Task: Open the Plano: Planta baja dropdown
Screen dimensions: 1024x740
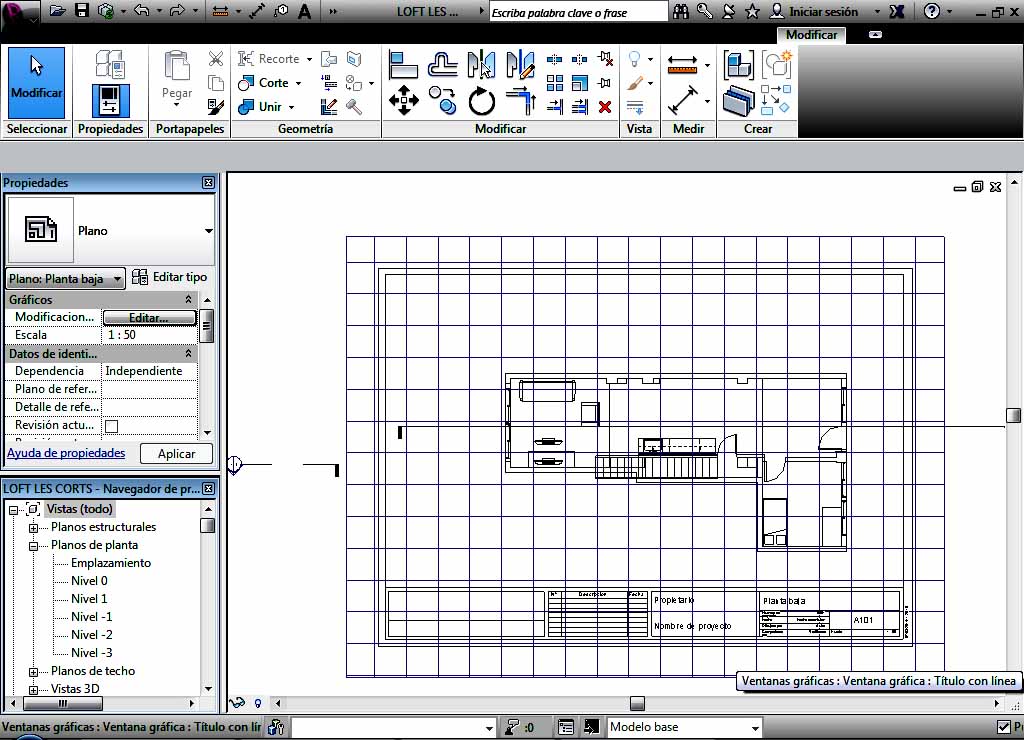Action: (x=66, y=279)
